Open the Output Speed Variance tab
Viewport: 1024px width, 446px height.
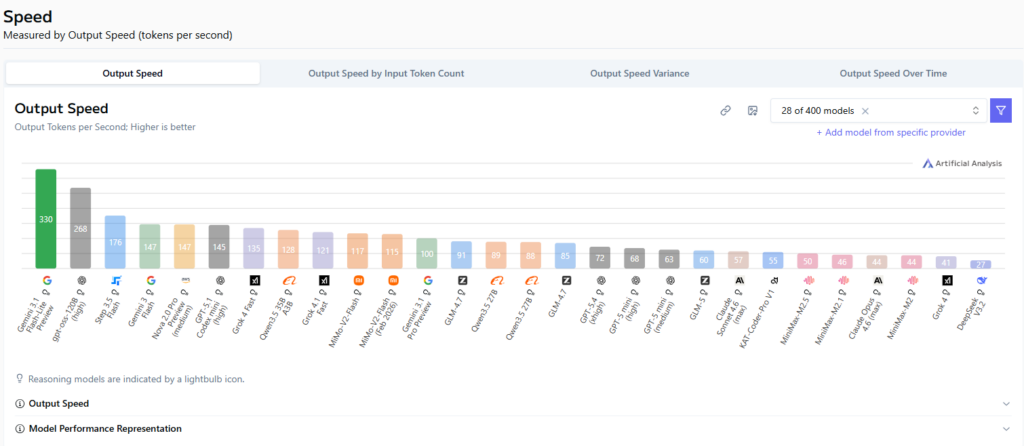tap(637, 73)
